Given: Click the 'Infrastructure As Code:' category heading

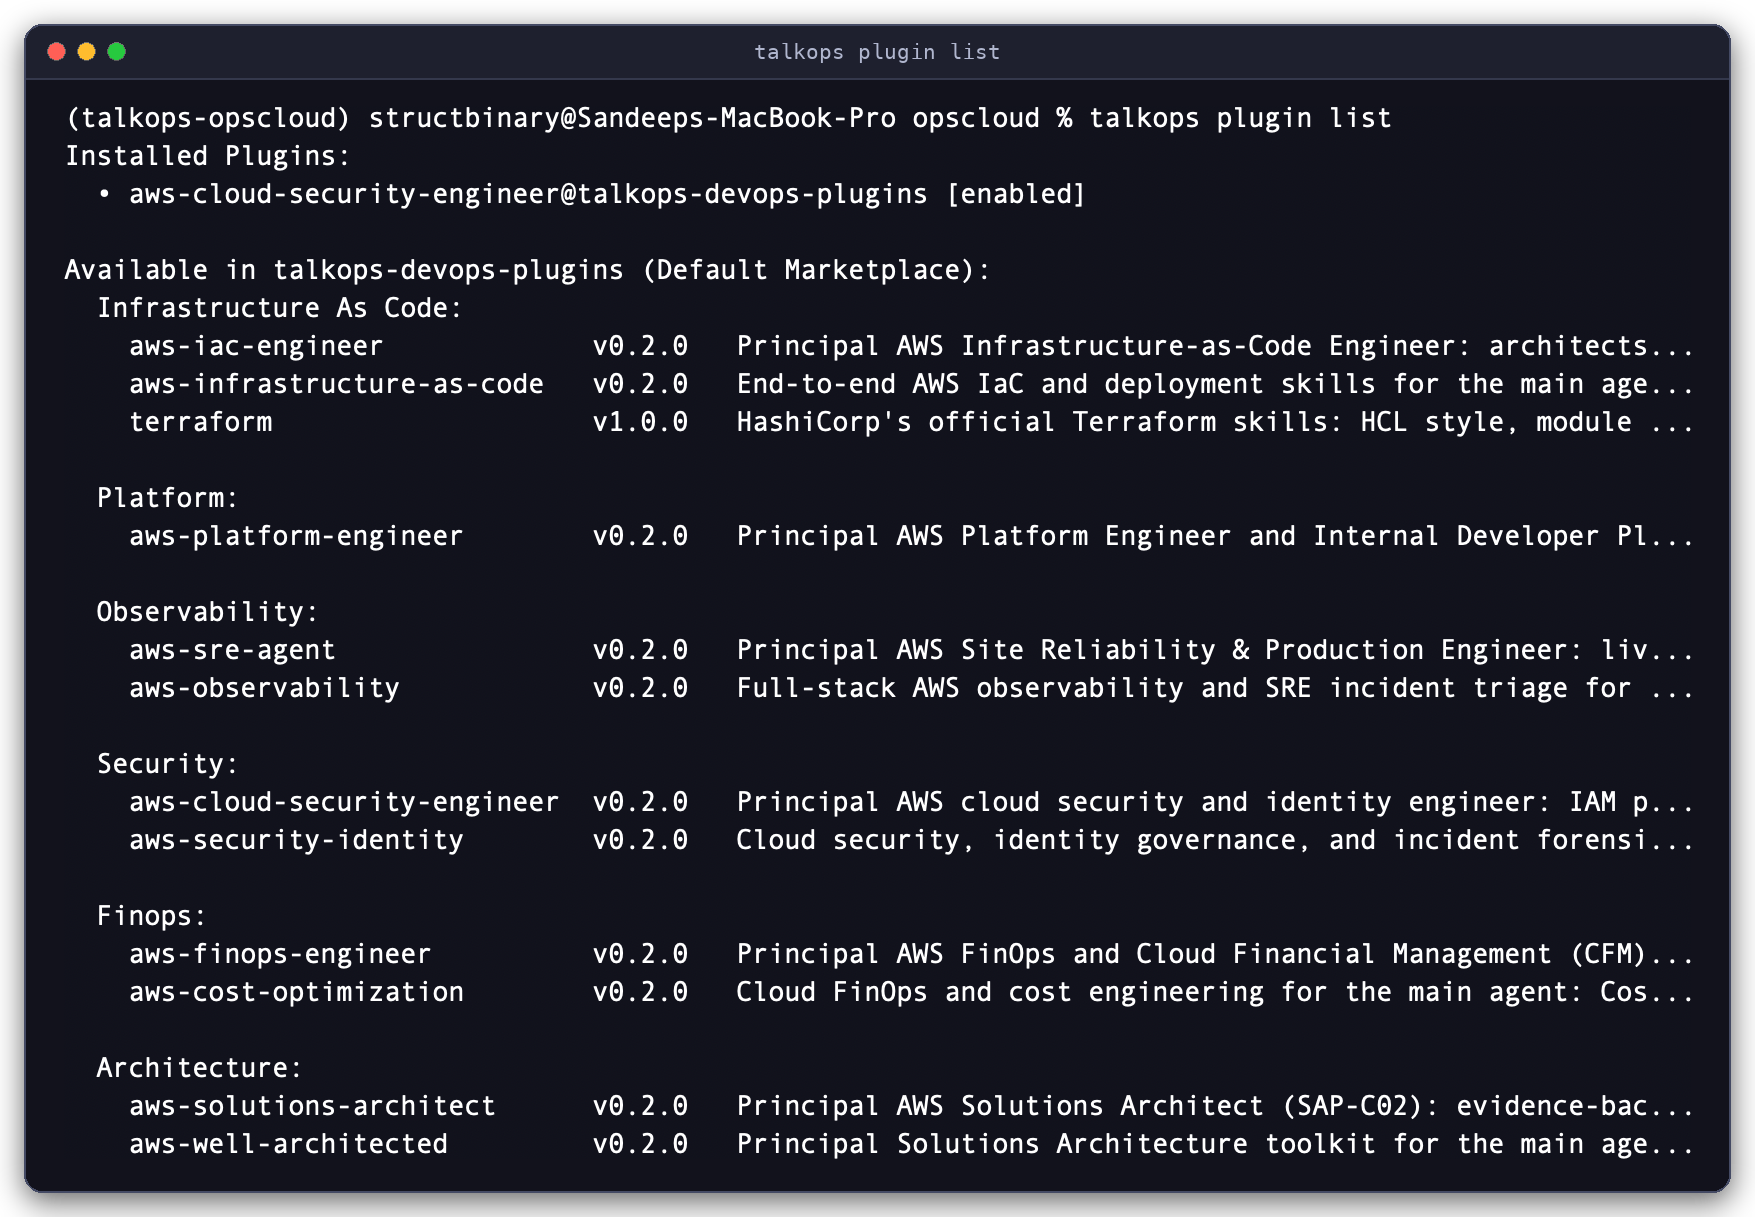Looking at the screenshot, I should pos(280,308).
